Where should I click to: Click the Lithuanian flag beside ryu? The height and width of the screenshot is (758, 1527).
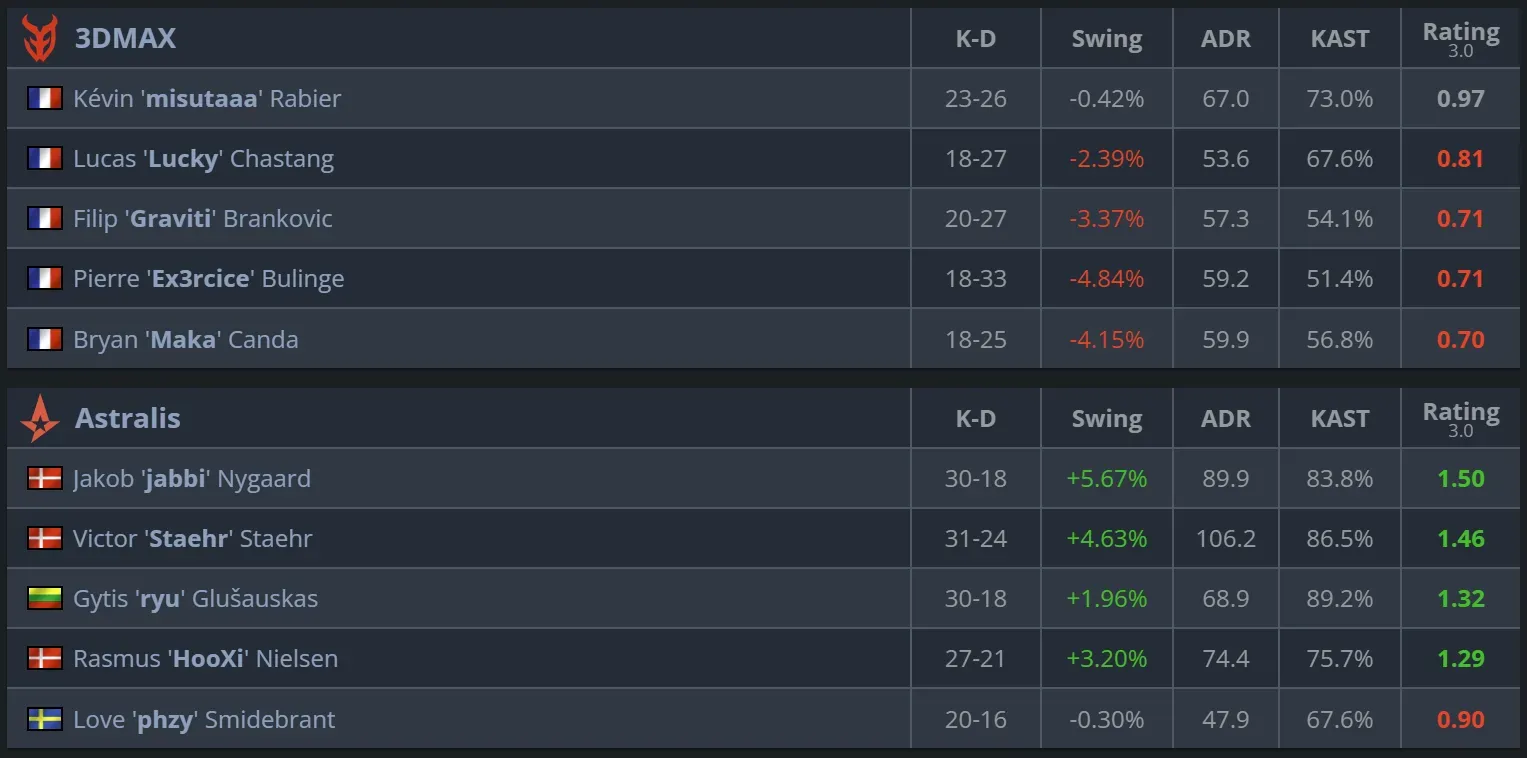click(45, 599)
